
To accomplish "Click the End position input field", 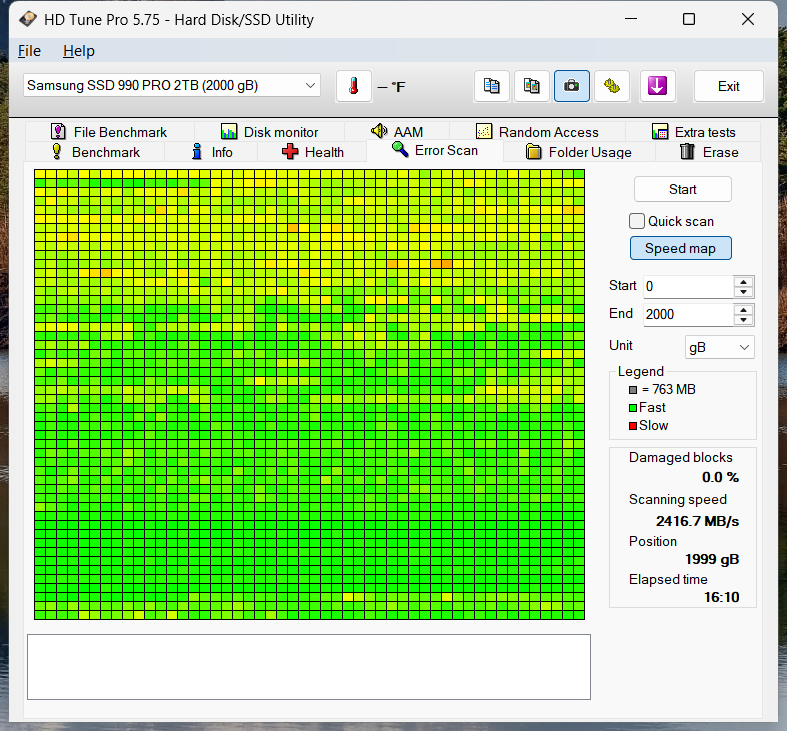I will point(688,314).
